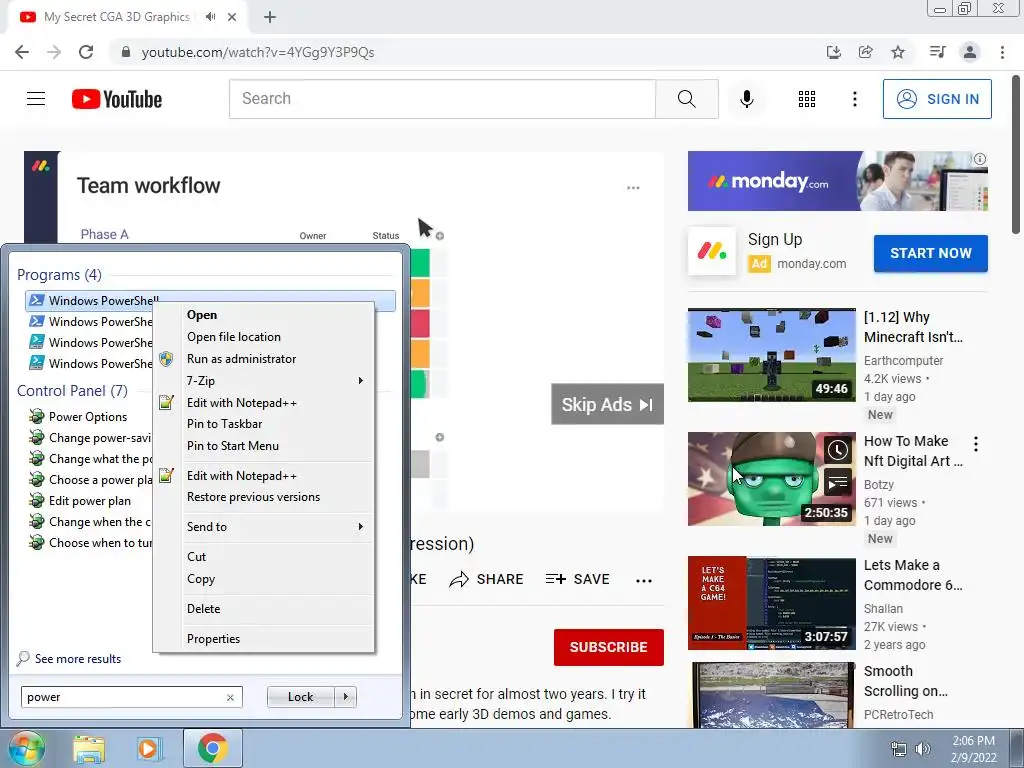Click the ad info icon on monday banner
Screen dimensions: 1024x768
(980, 159)
